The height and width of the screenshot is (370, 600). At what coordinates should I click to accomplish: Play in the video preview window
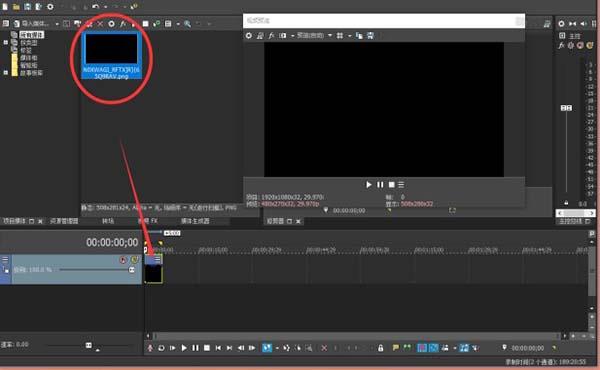(368, 185)
